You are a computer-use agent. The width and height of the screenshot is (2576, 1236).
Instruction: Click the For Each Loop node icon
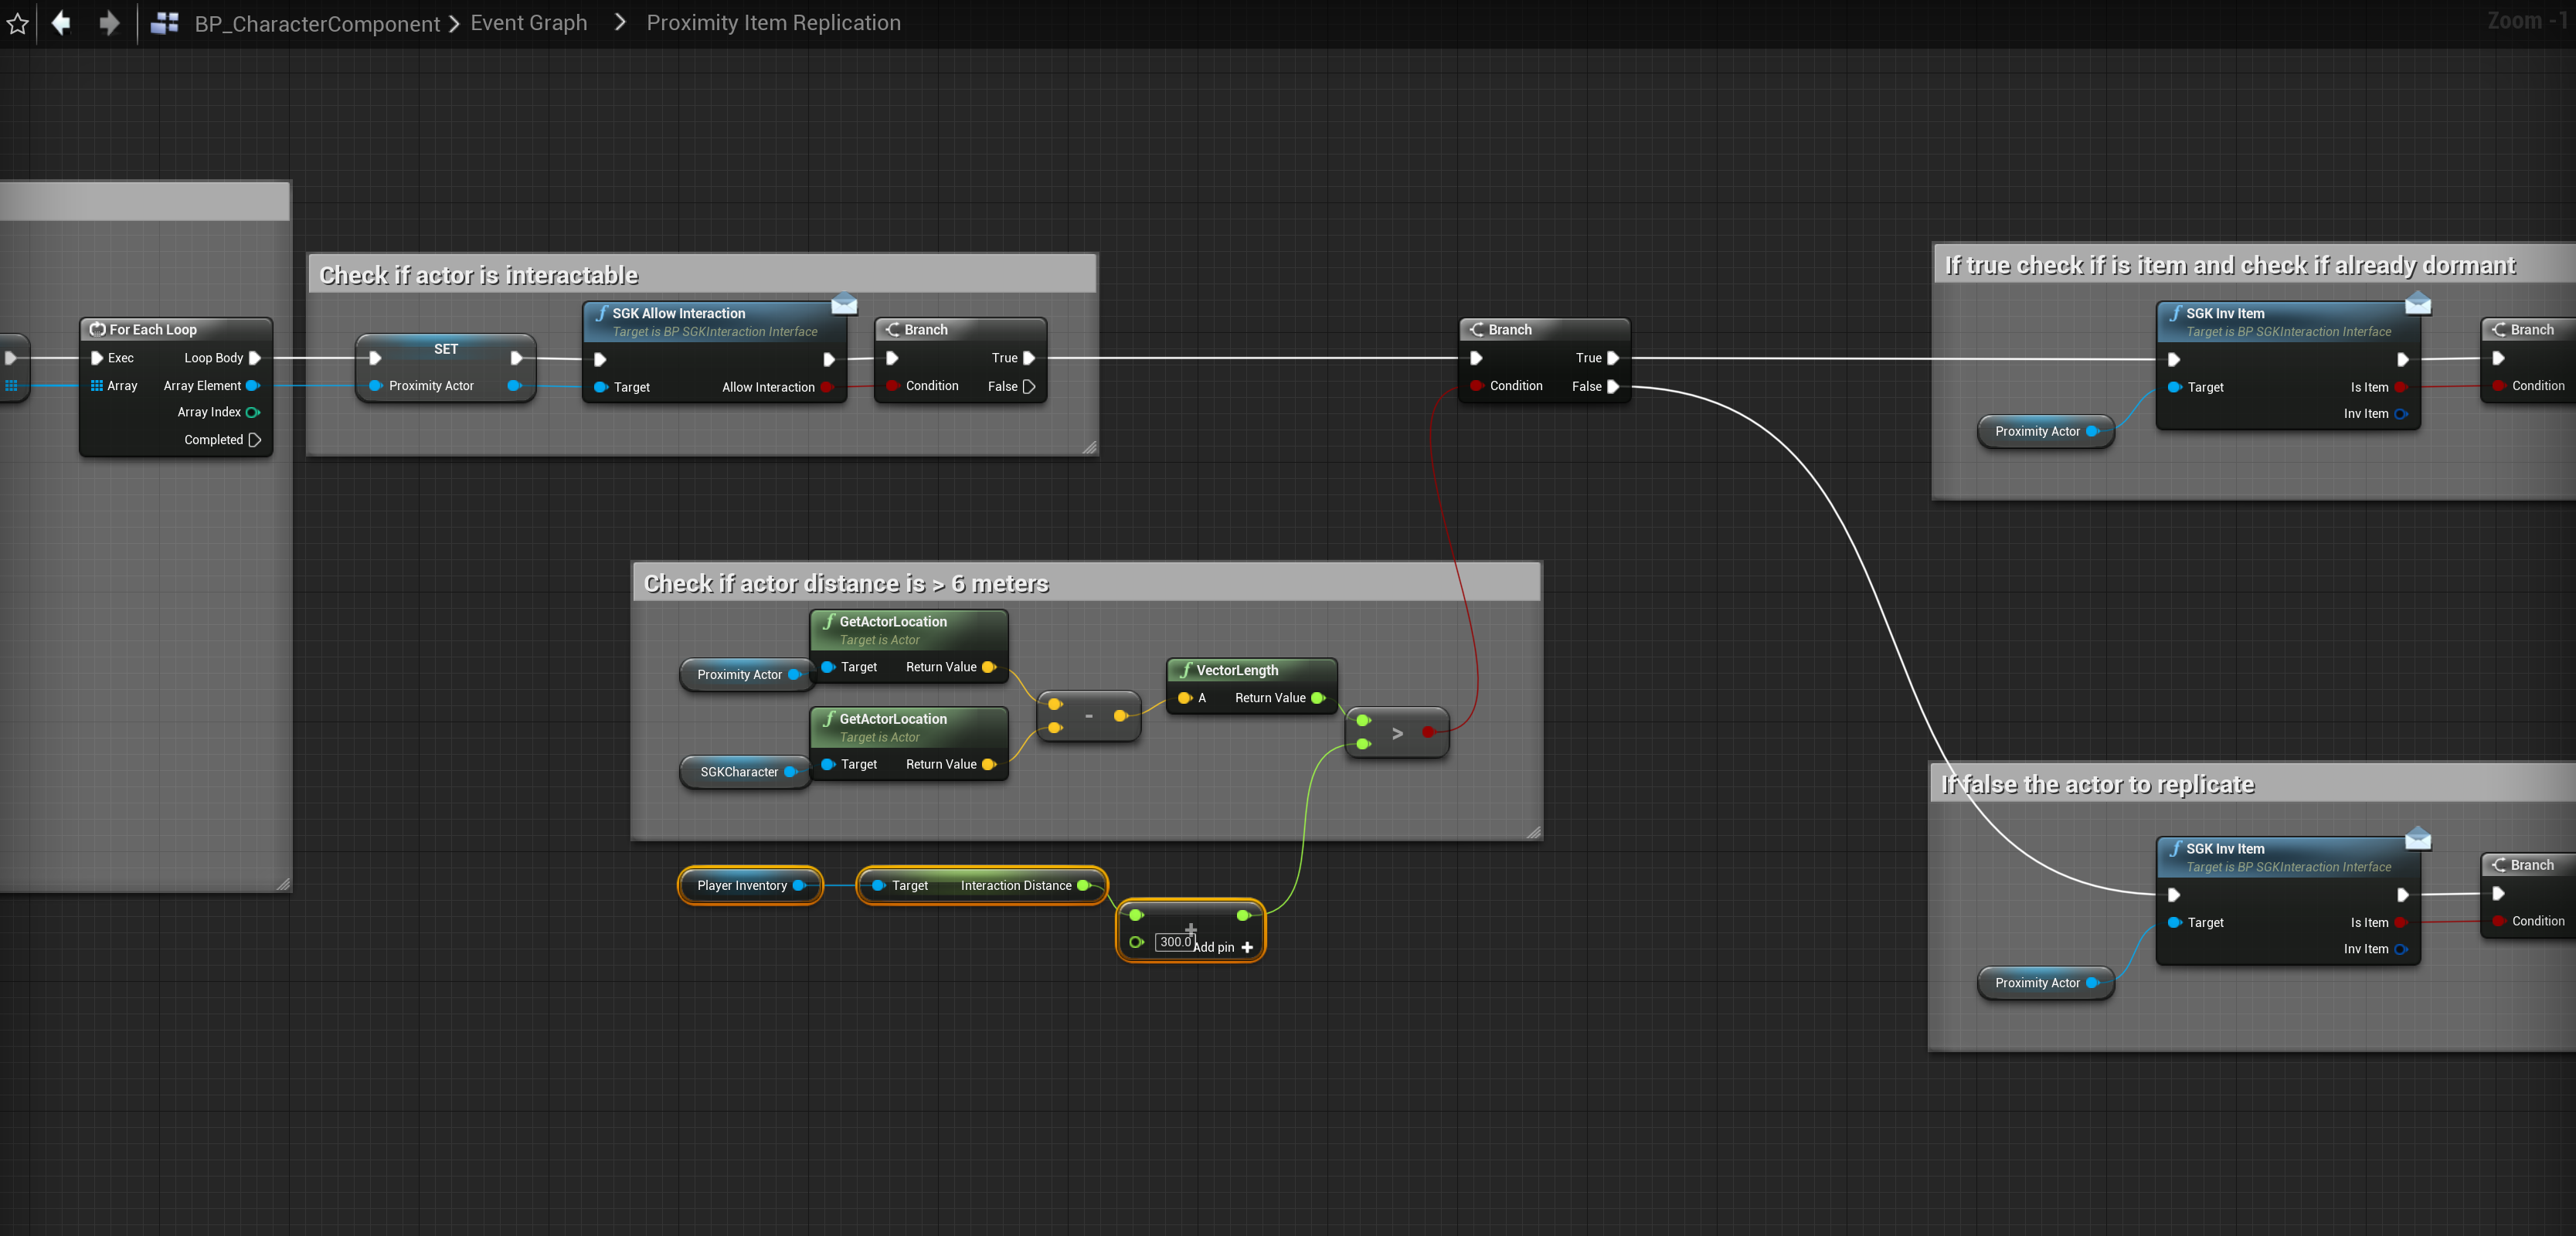coord(97,330)
